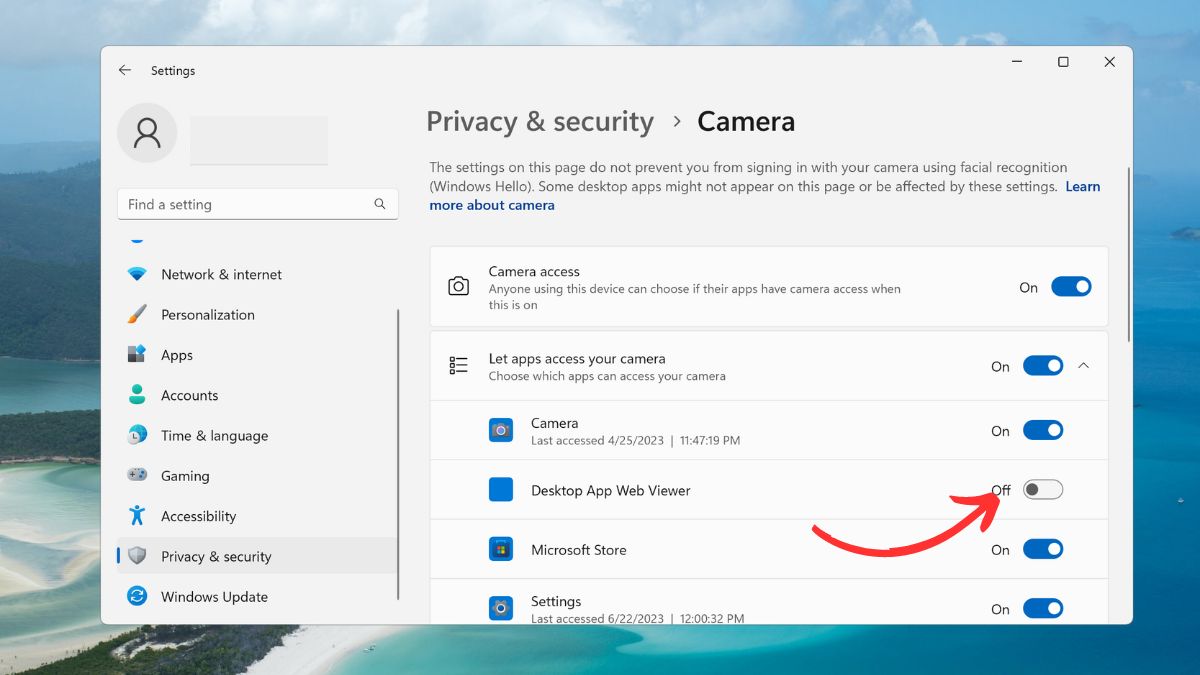Enable Desktop App Web Viewer toggle
The image size is (1200, 675).
coord(1043,490)
